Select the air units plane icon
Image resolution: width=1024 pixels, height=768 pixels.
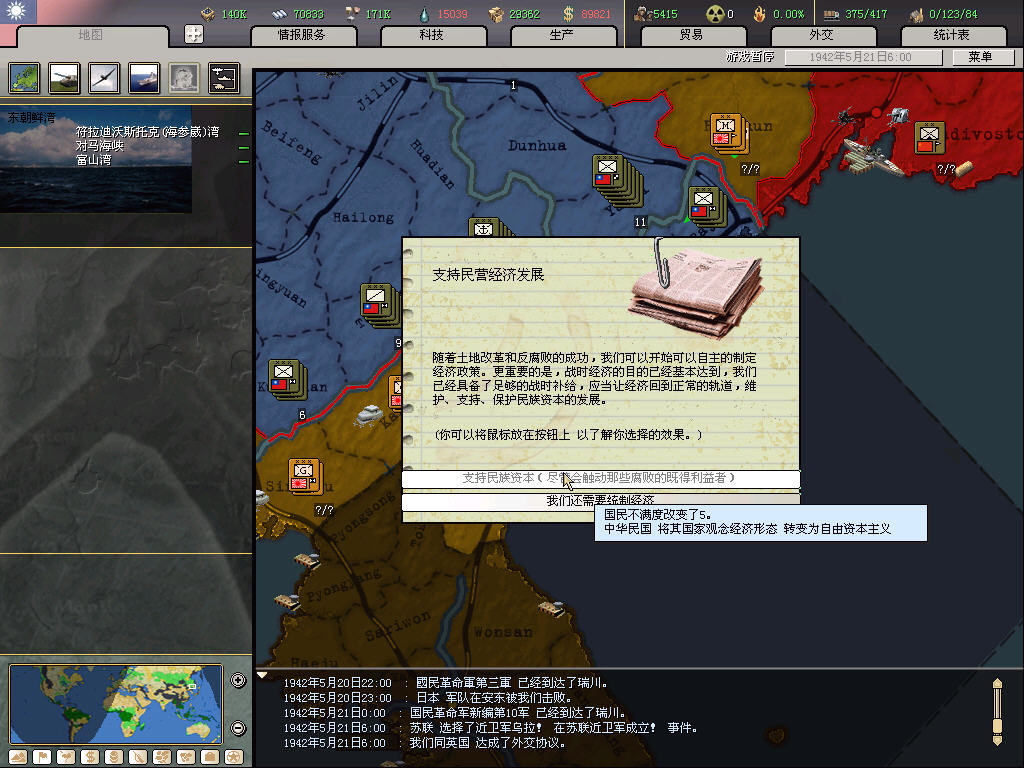pyautogui.click(x=104, y=78)
